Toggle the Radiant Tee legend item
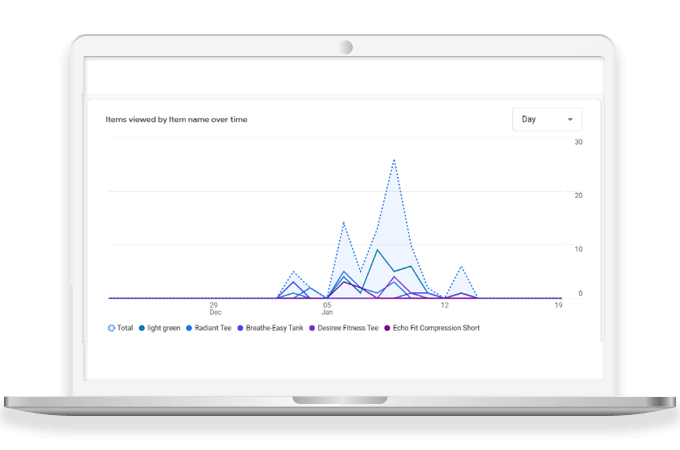The height and width of the screenshot is (450, 680). [209, 328]
